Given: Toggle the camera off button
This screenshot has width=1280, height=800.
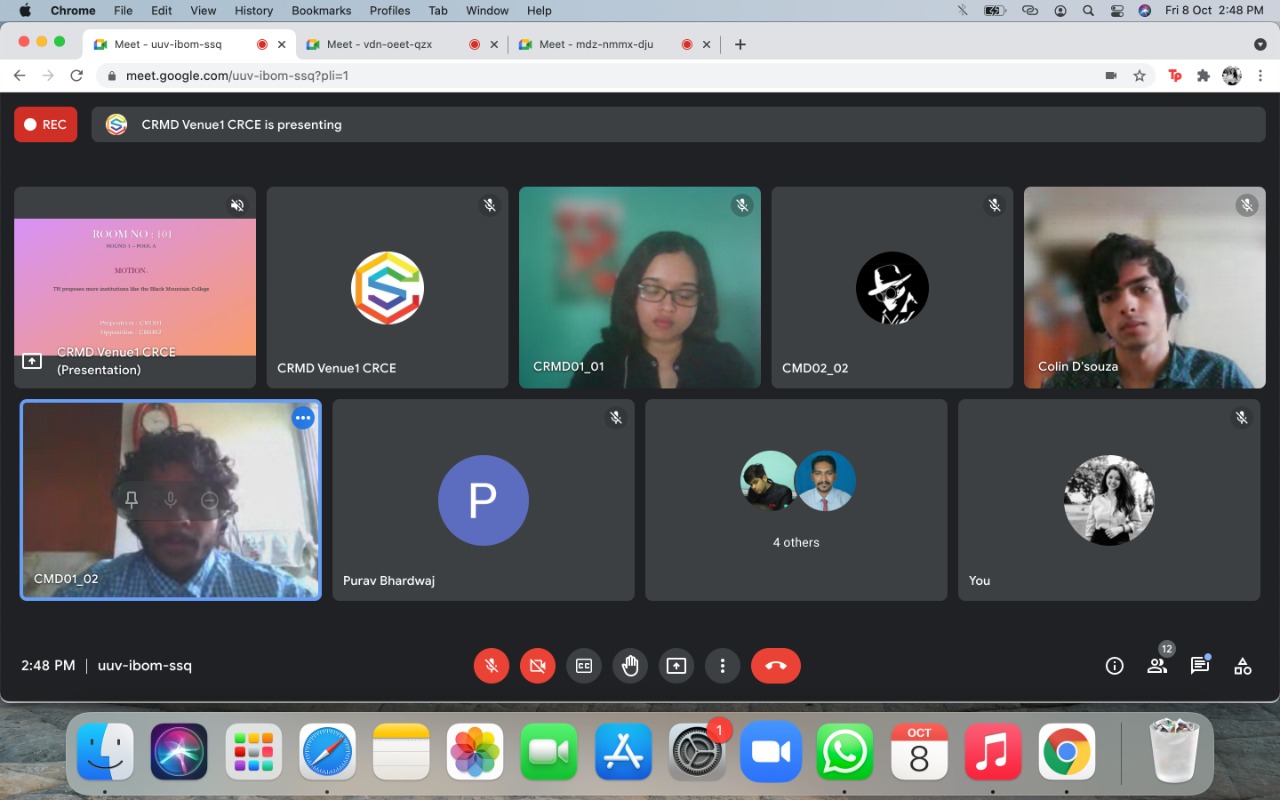Looking at the screenshot, I should coord(537,666).
